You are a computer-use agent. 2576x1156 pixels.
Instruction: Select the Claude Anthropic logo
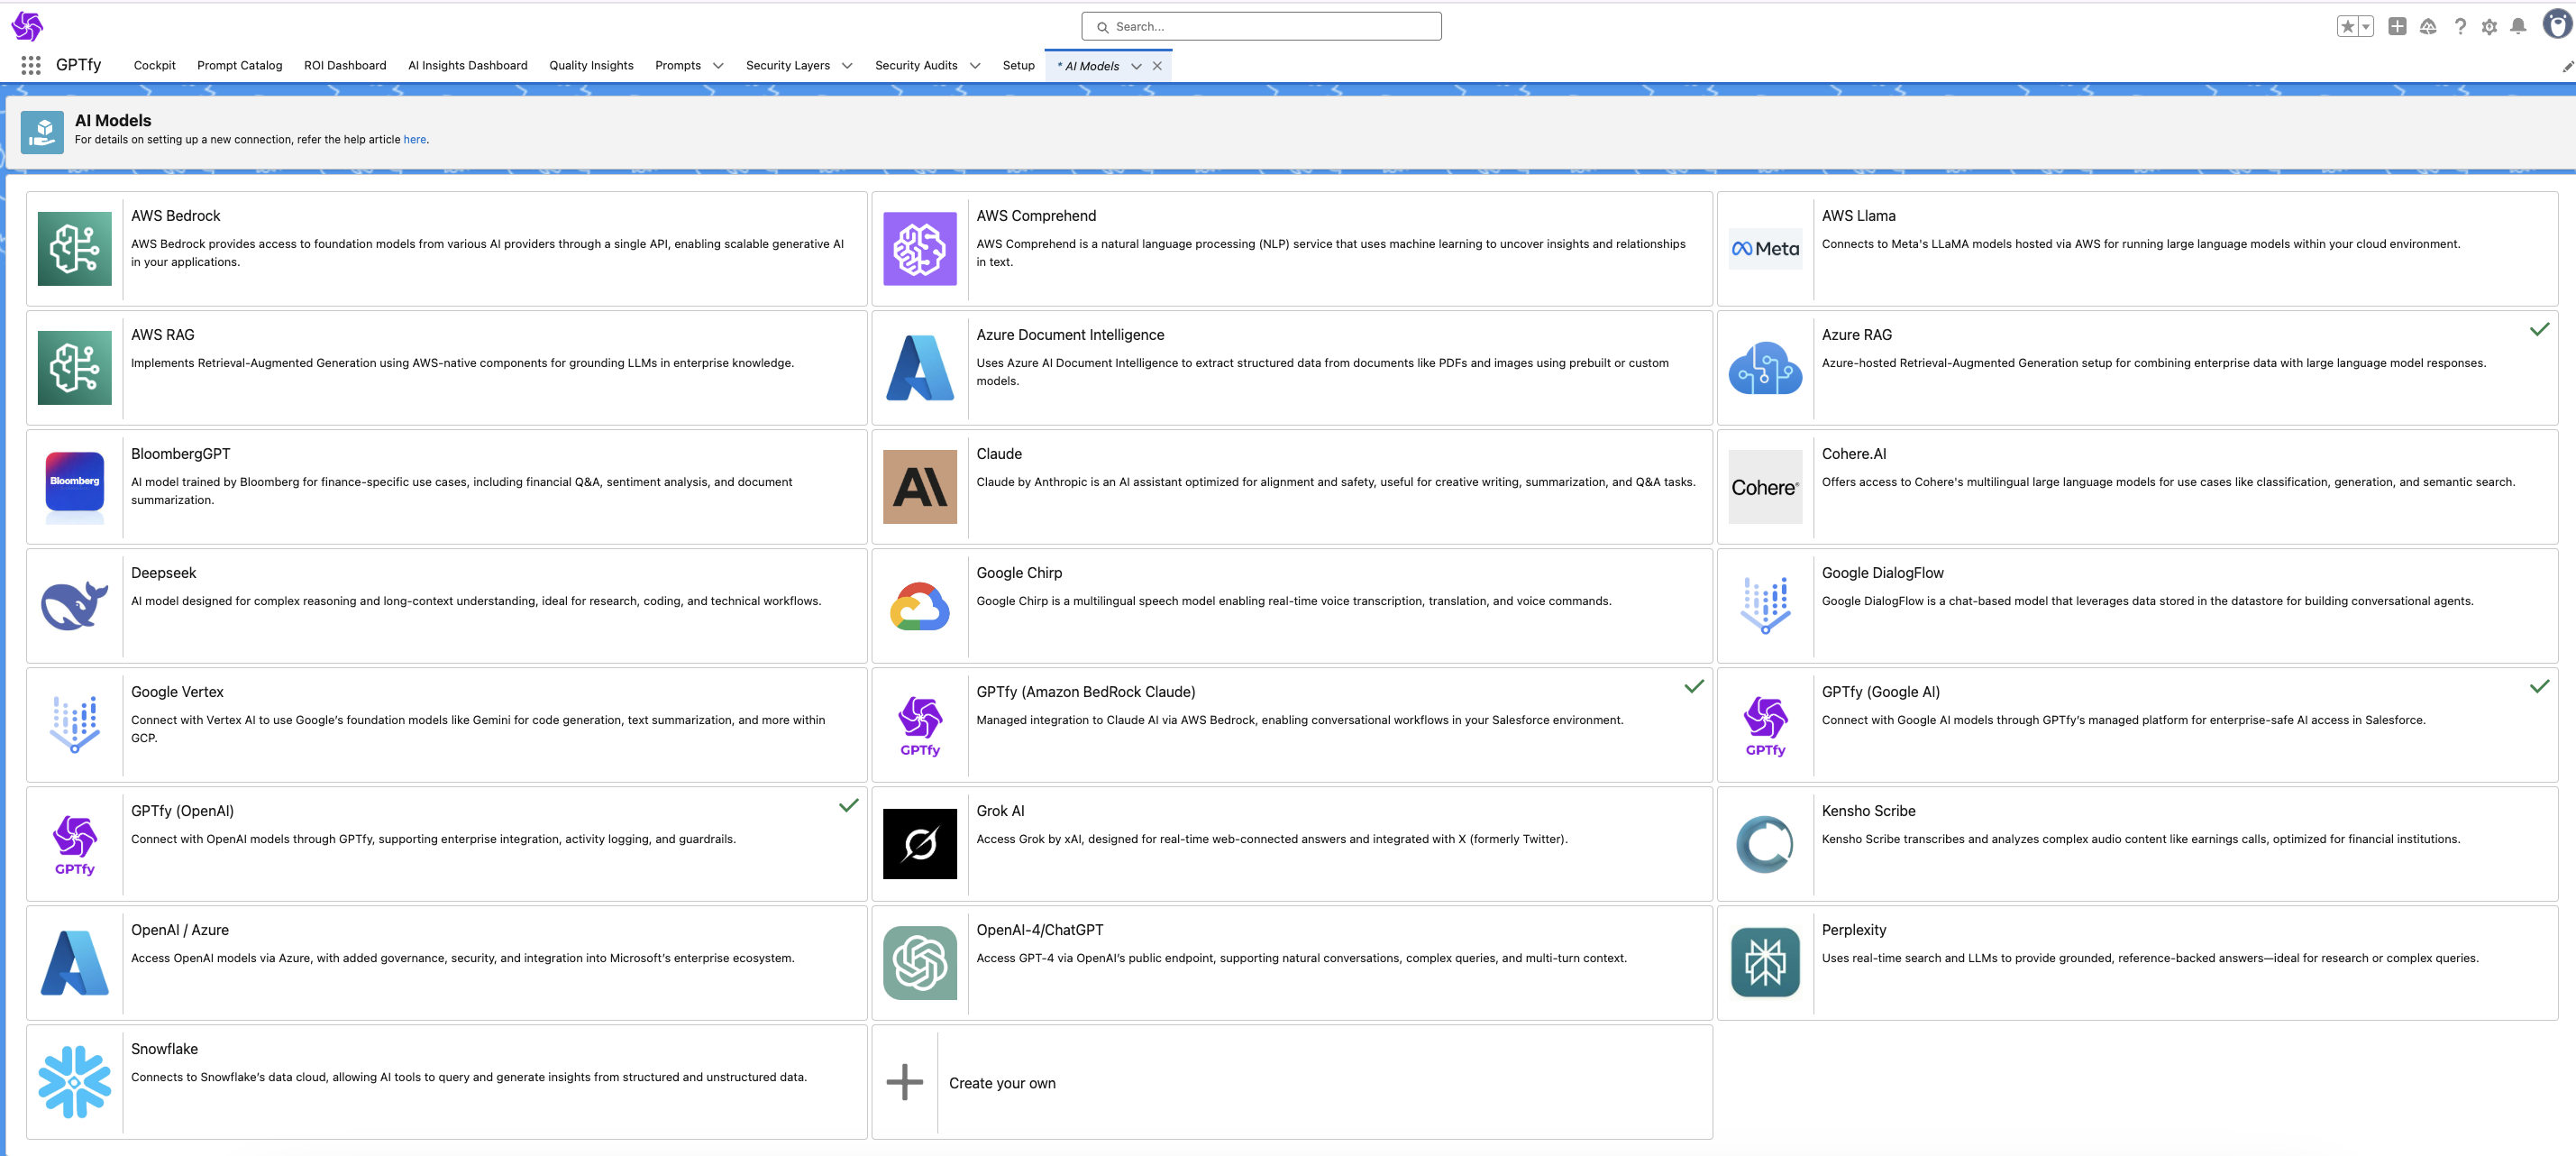tap(920, 487)
